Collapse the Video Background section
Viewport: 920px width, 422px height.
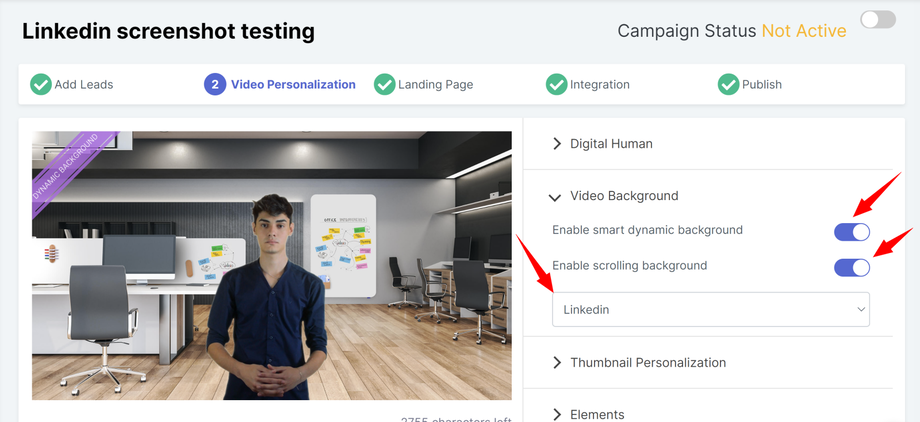pyautogui.click(x=624, y=196)
